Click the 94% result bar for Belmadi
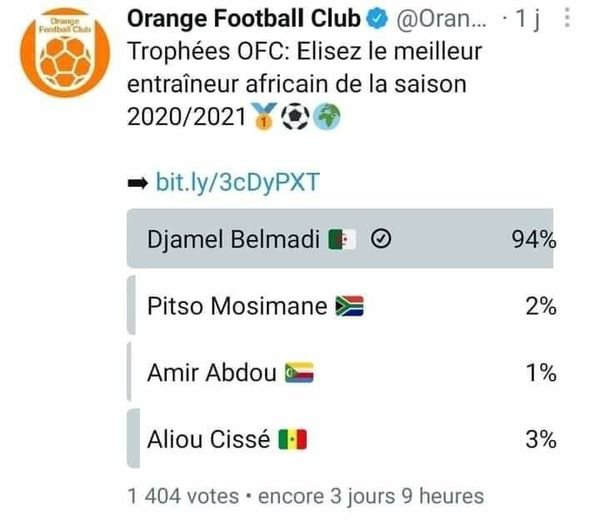Image resolution: width=600 pixels, height=520 pixels. coord(340,238)
